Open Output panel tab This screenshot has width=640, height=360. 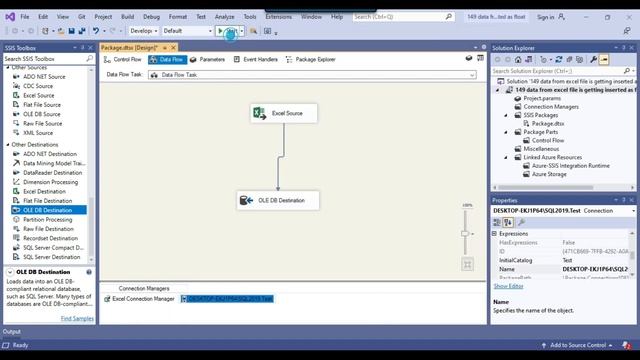tap(11, 332)
